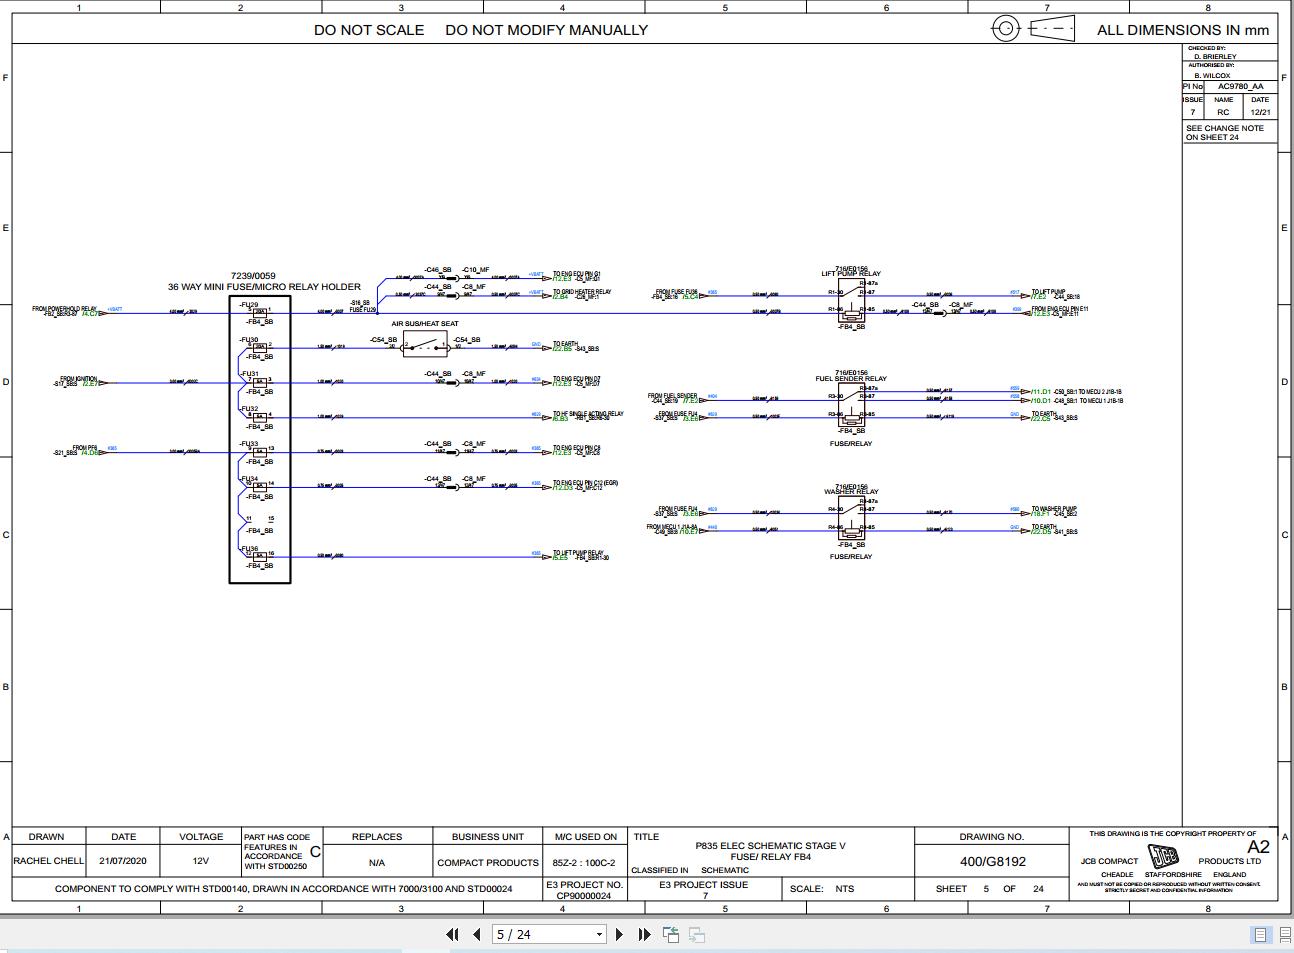The image size is (1294, 953).
Task: Click the go to previous view icon
Action: coord(671,934)
